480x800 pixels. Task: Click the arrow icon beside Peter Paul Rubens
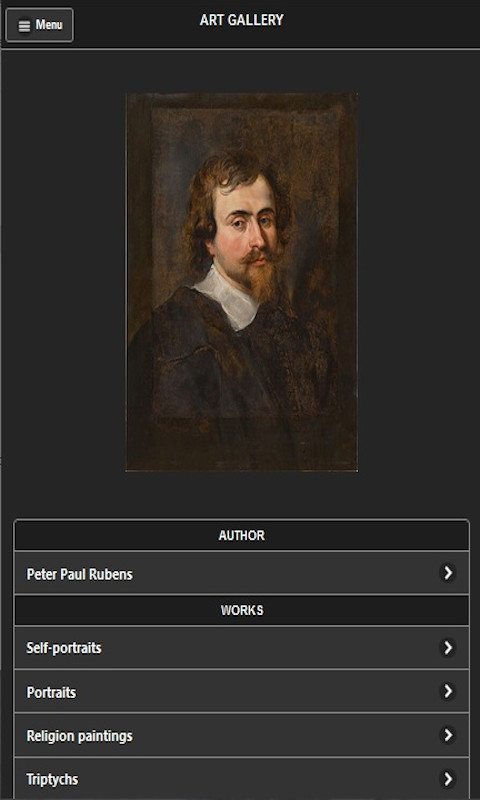click(447, 573)
